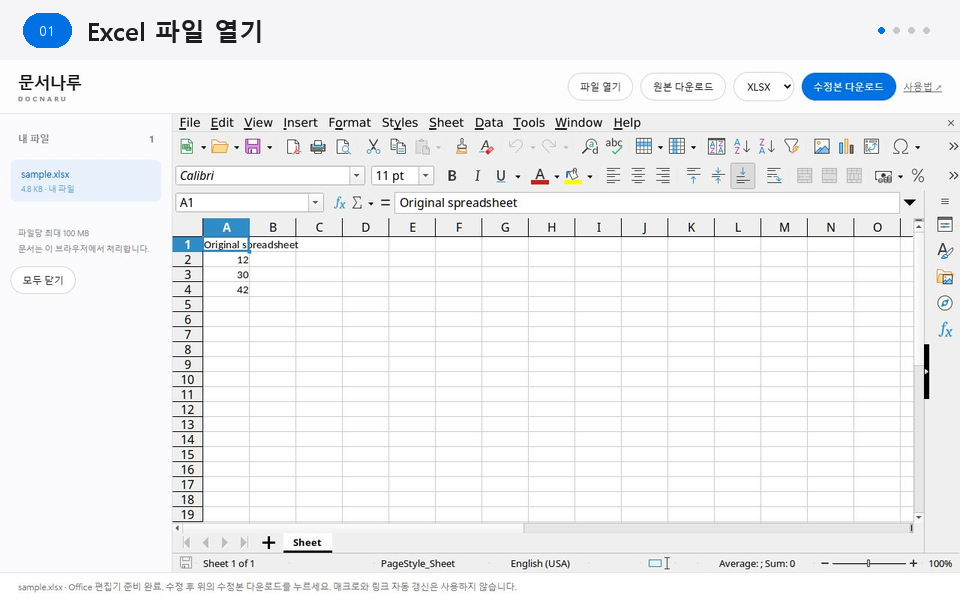Open the sidebar Navigator compass icon

(945, 303)
